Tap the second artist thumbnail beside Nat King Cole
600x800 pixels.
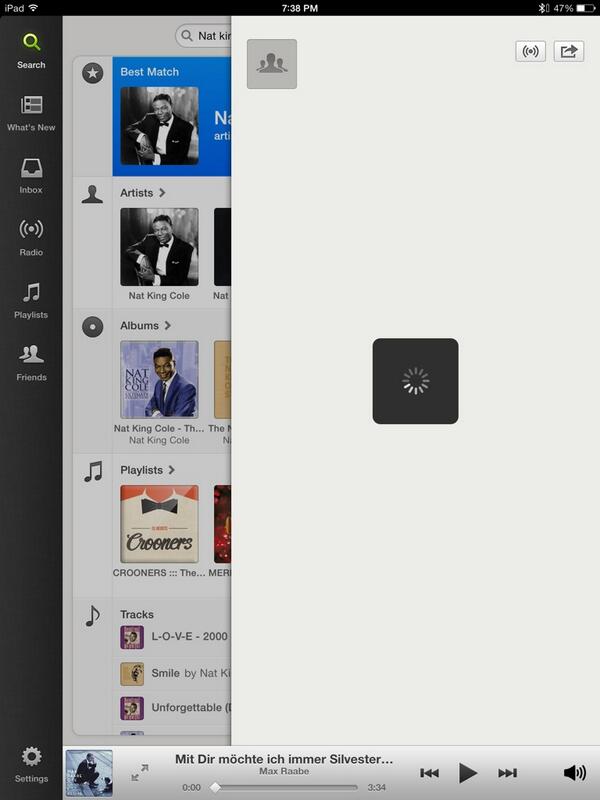(x=222, y=247)
